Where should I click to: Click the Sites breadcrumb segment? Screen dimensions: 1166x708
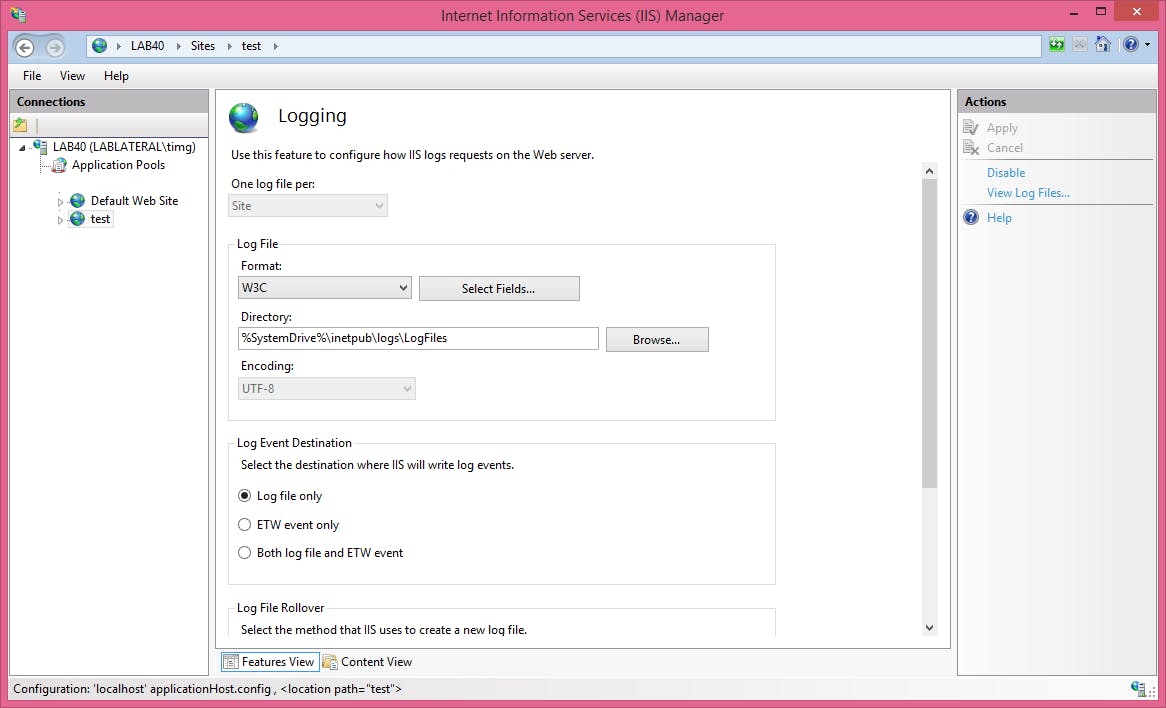pyautogui.click(x=202, y=46)
